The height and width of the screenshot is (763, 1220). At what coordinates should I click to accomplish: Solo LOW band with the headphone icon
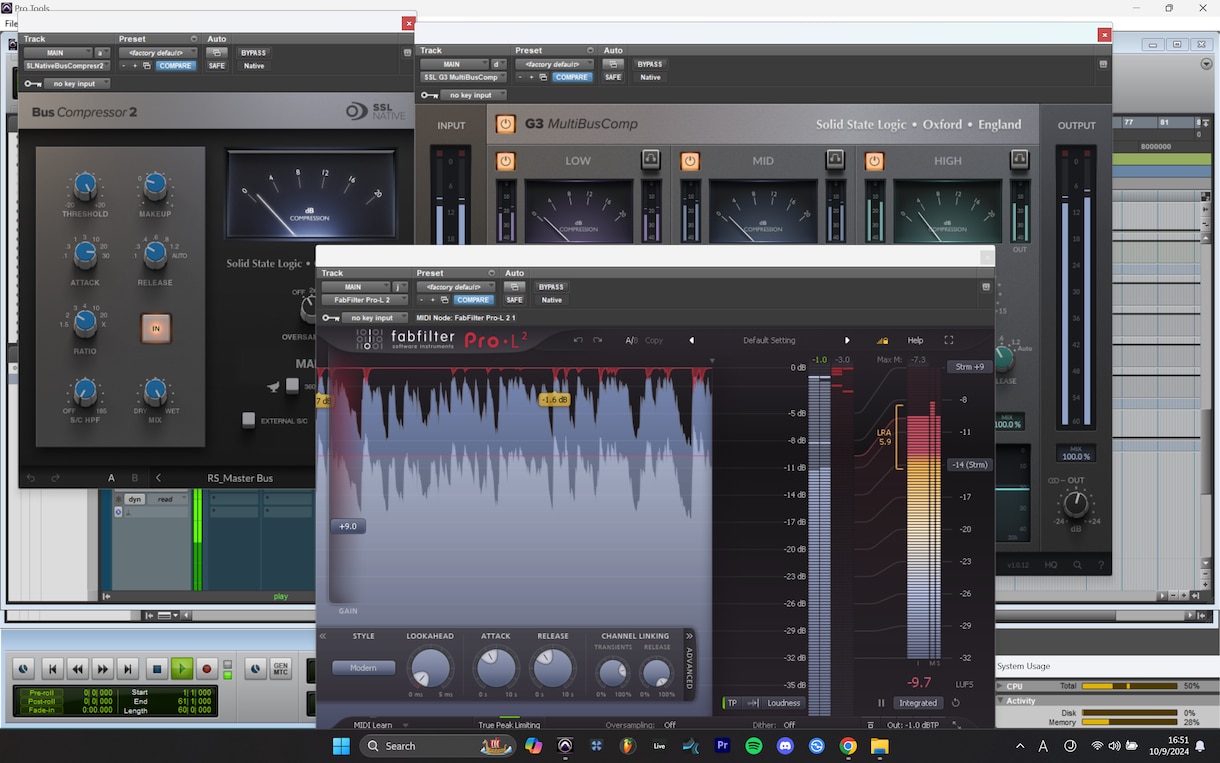[x=651, y=159]
